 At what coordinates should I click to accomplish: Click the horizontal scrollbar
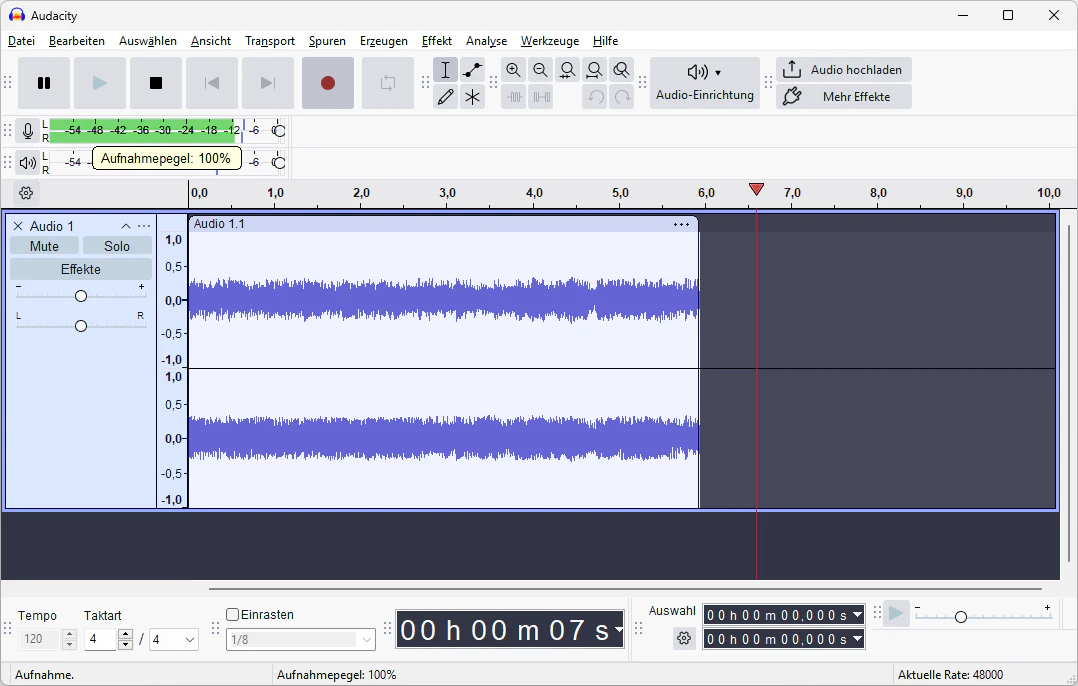pyautogui.click(x=625, y=588)
